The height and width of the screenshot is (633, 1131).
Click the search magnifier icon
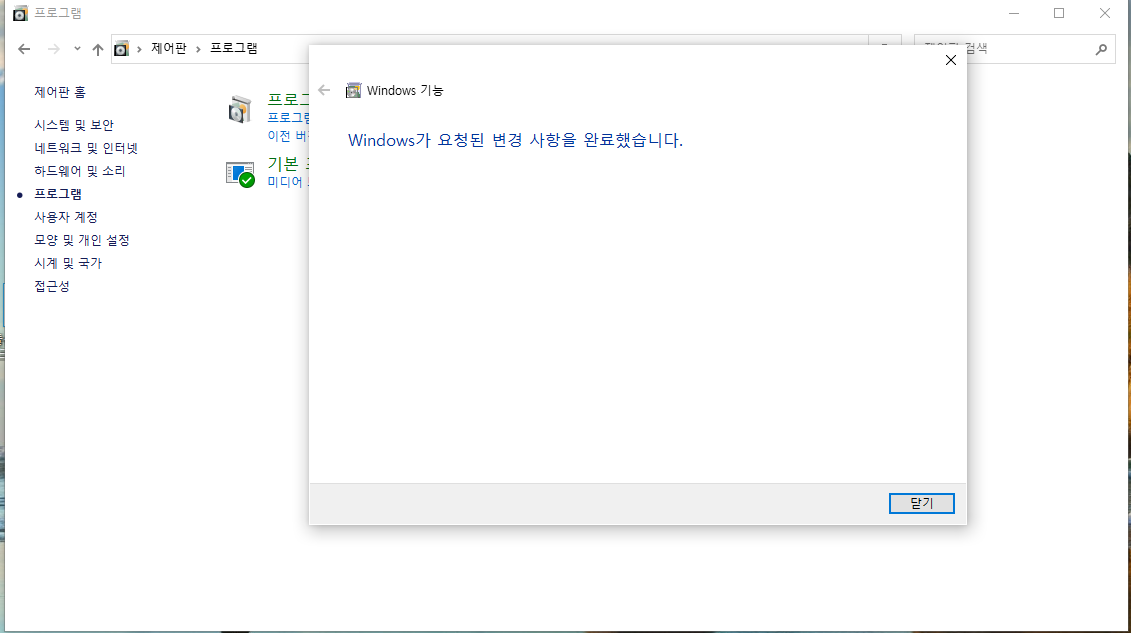pos(1101,49)
